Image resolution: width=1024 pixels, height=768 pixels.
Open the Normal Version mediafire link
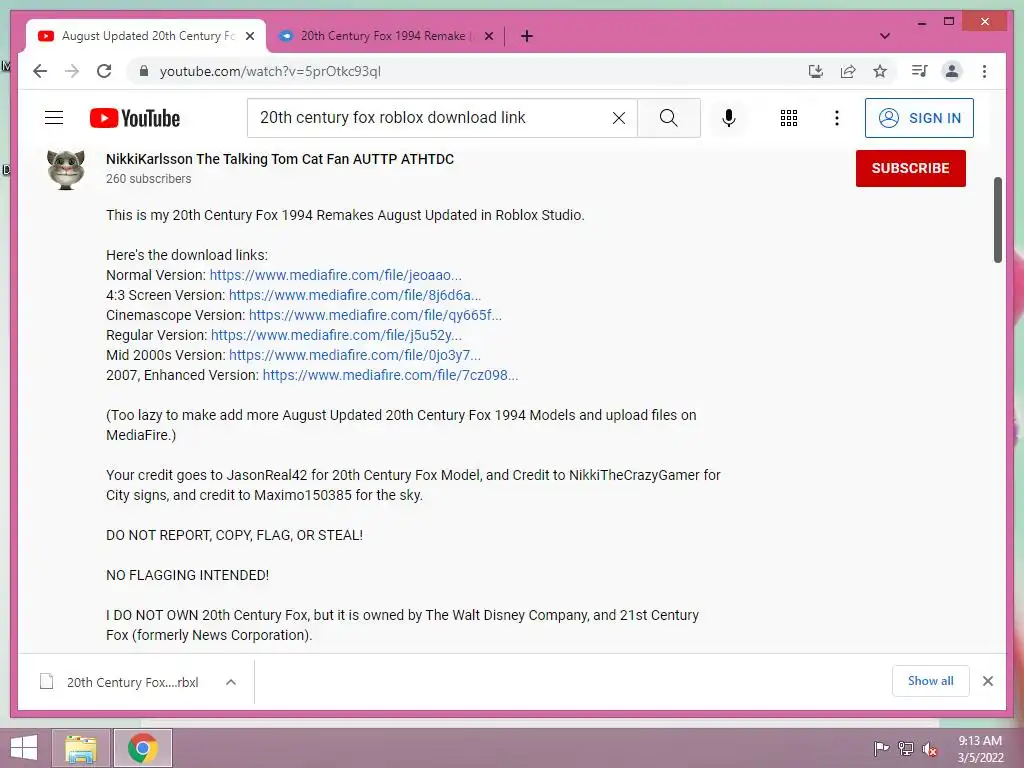pos(335,275)
